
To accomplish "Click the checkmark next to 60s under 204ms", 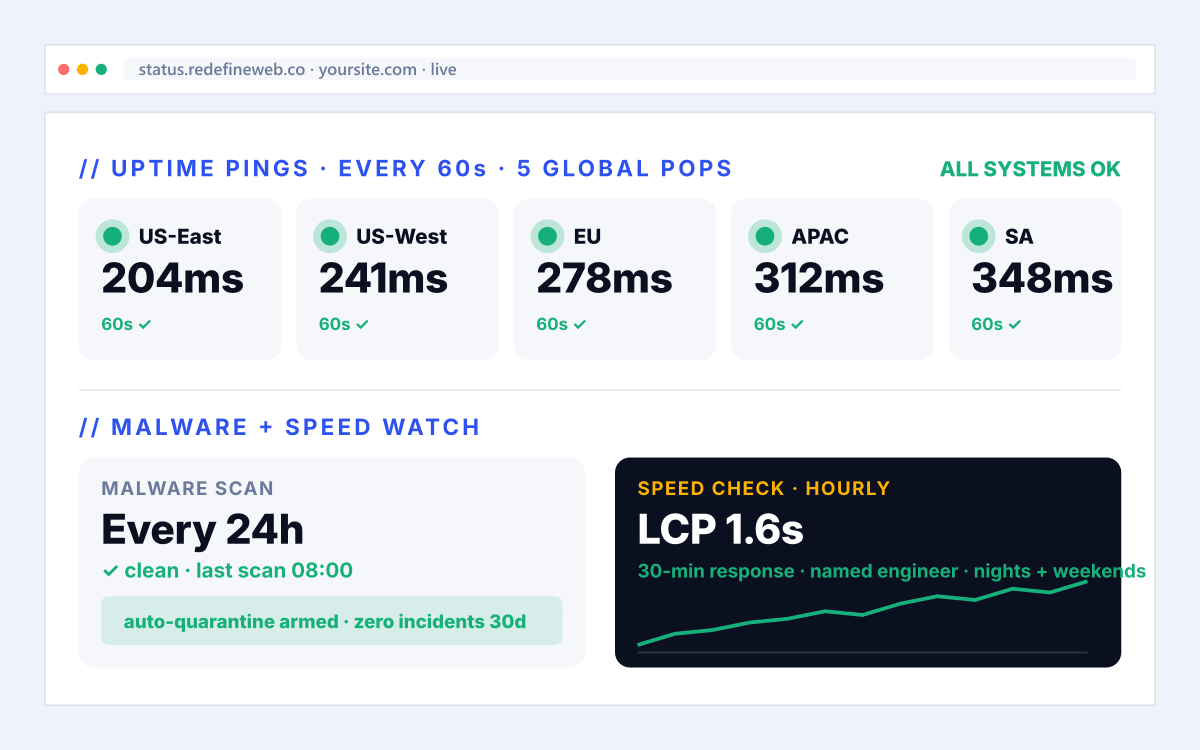I will click(145, 324).
